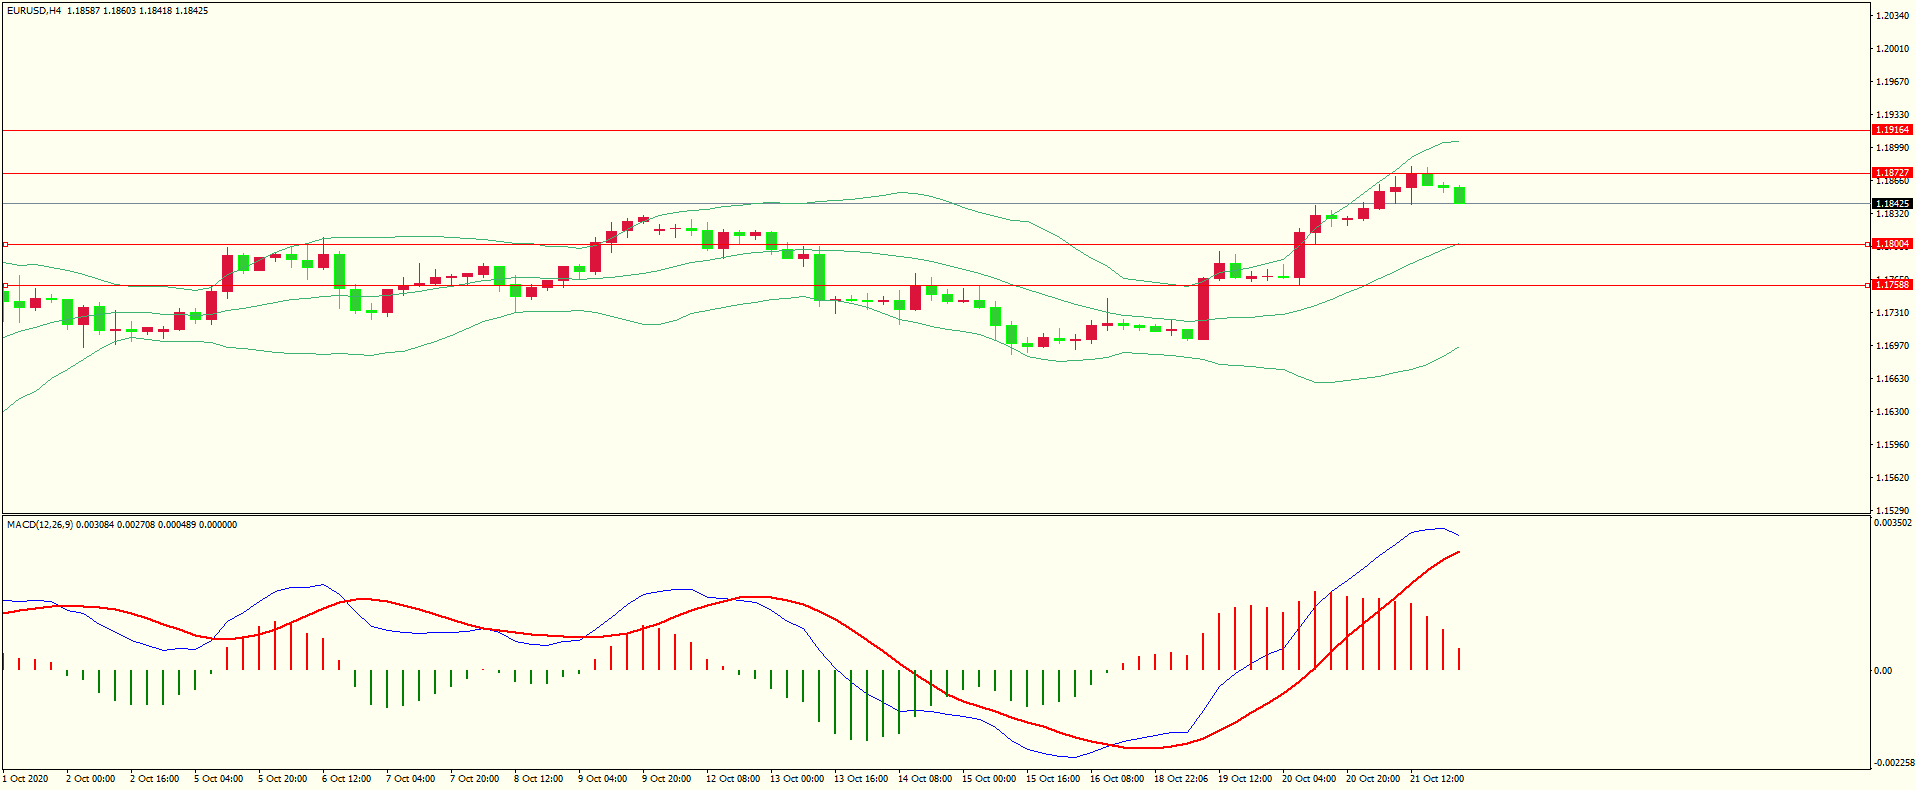Click the 1.19330 price axis label
Image resolution: width=1916 pixels, height=790 pixels.
1893,115
